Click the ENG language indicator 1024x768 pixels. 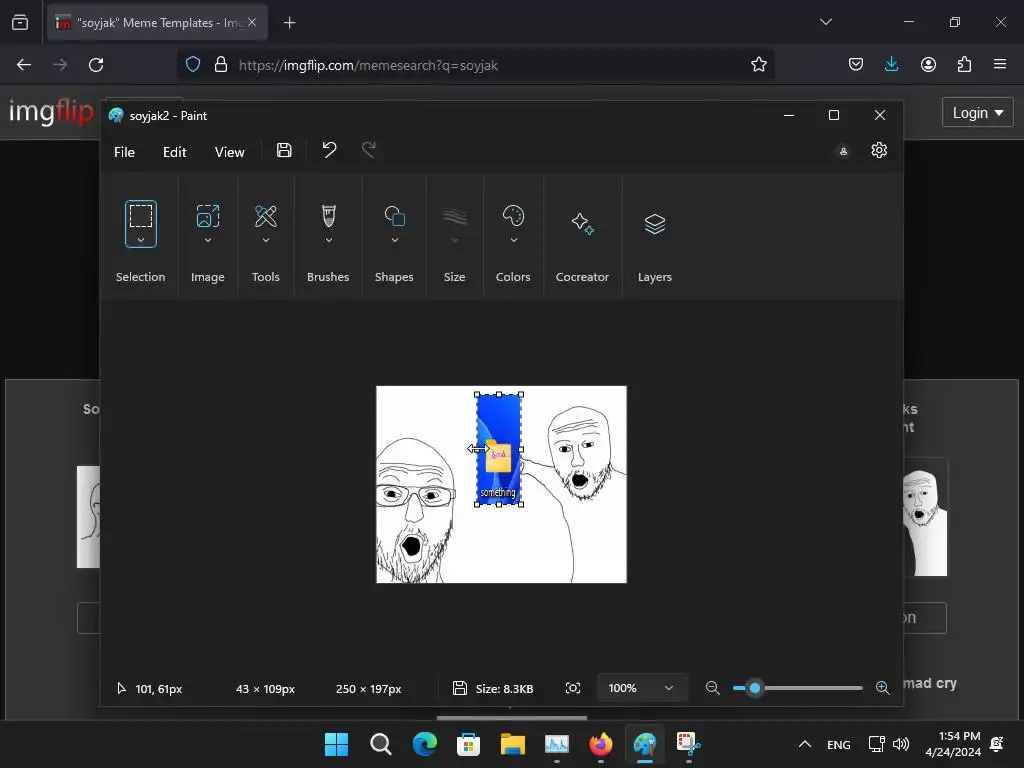pos(839,744)
